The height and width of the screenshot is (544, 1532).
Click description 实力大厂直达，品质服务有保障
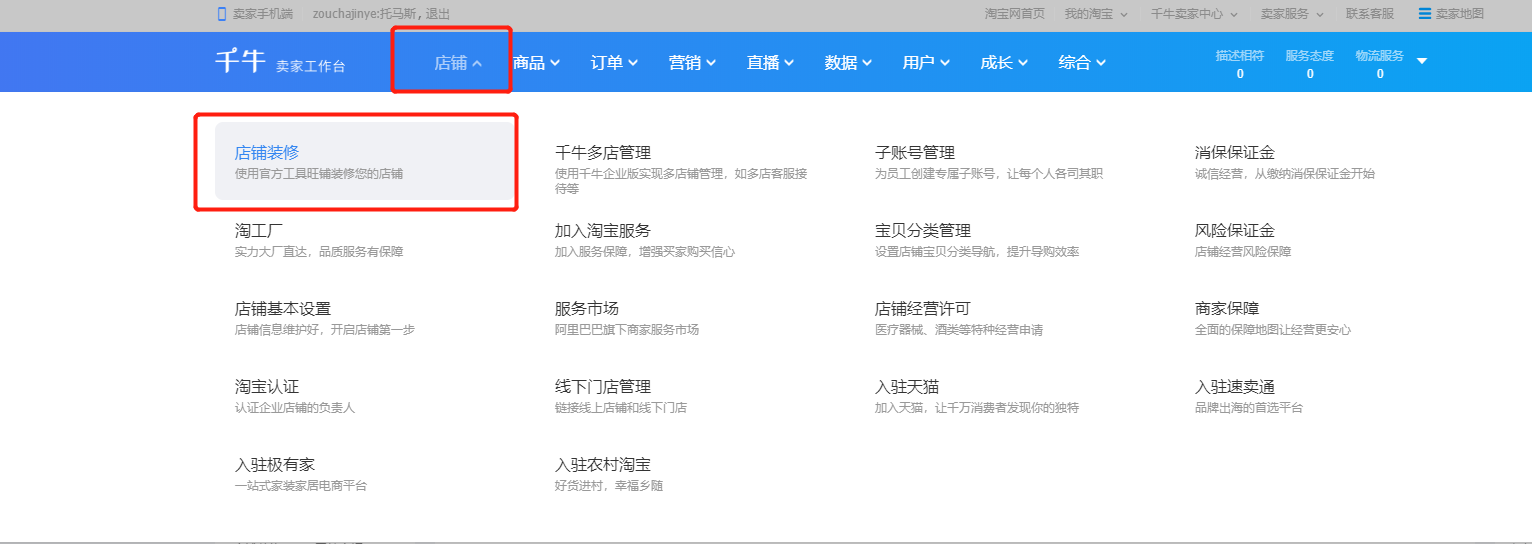[319, 251]
